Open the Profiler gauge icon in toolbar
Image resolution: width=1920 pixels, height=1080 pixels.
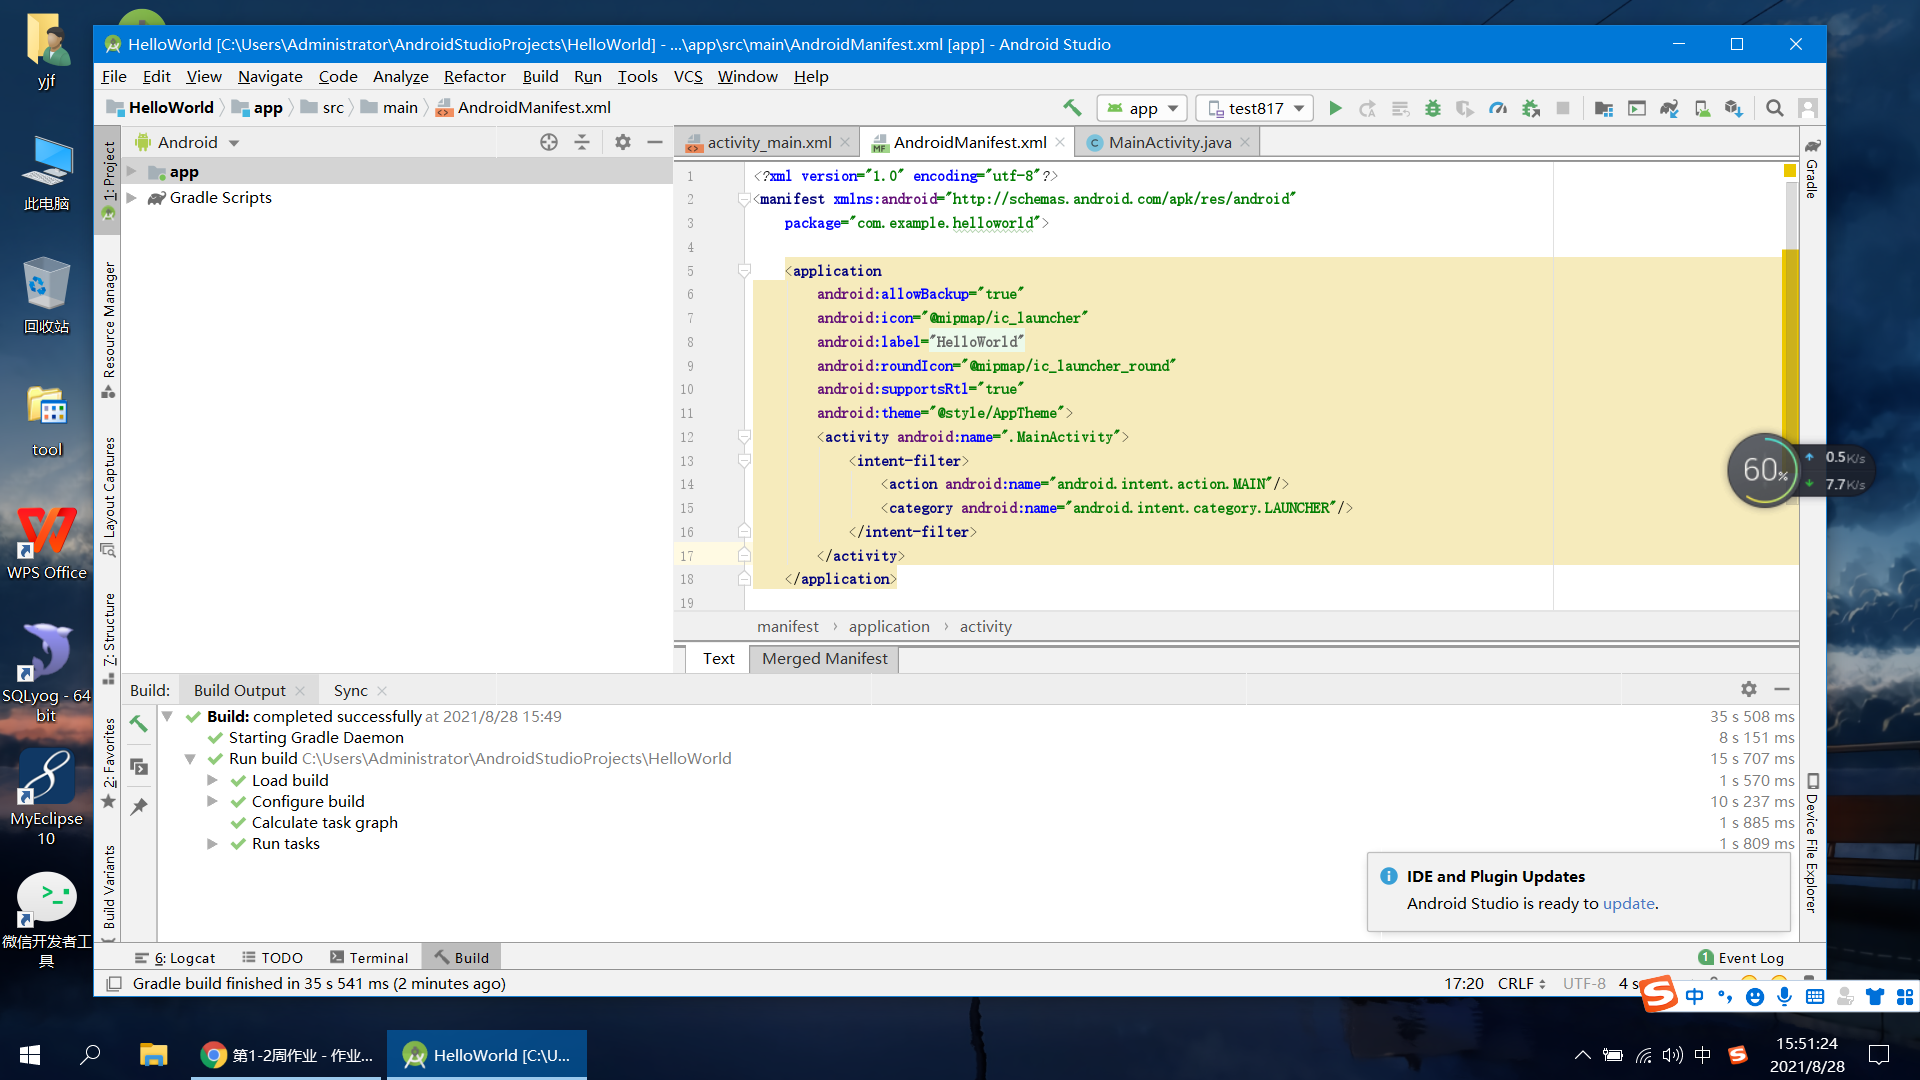(x=1498, y=108)
